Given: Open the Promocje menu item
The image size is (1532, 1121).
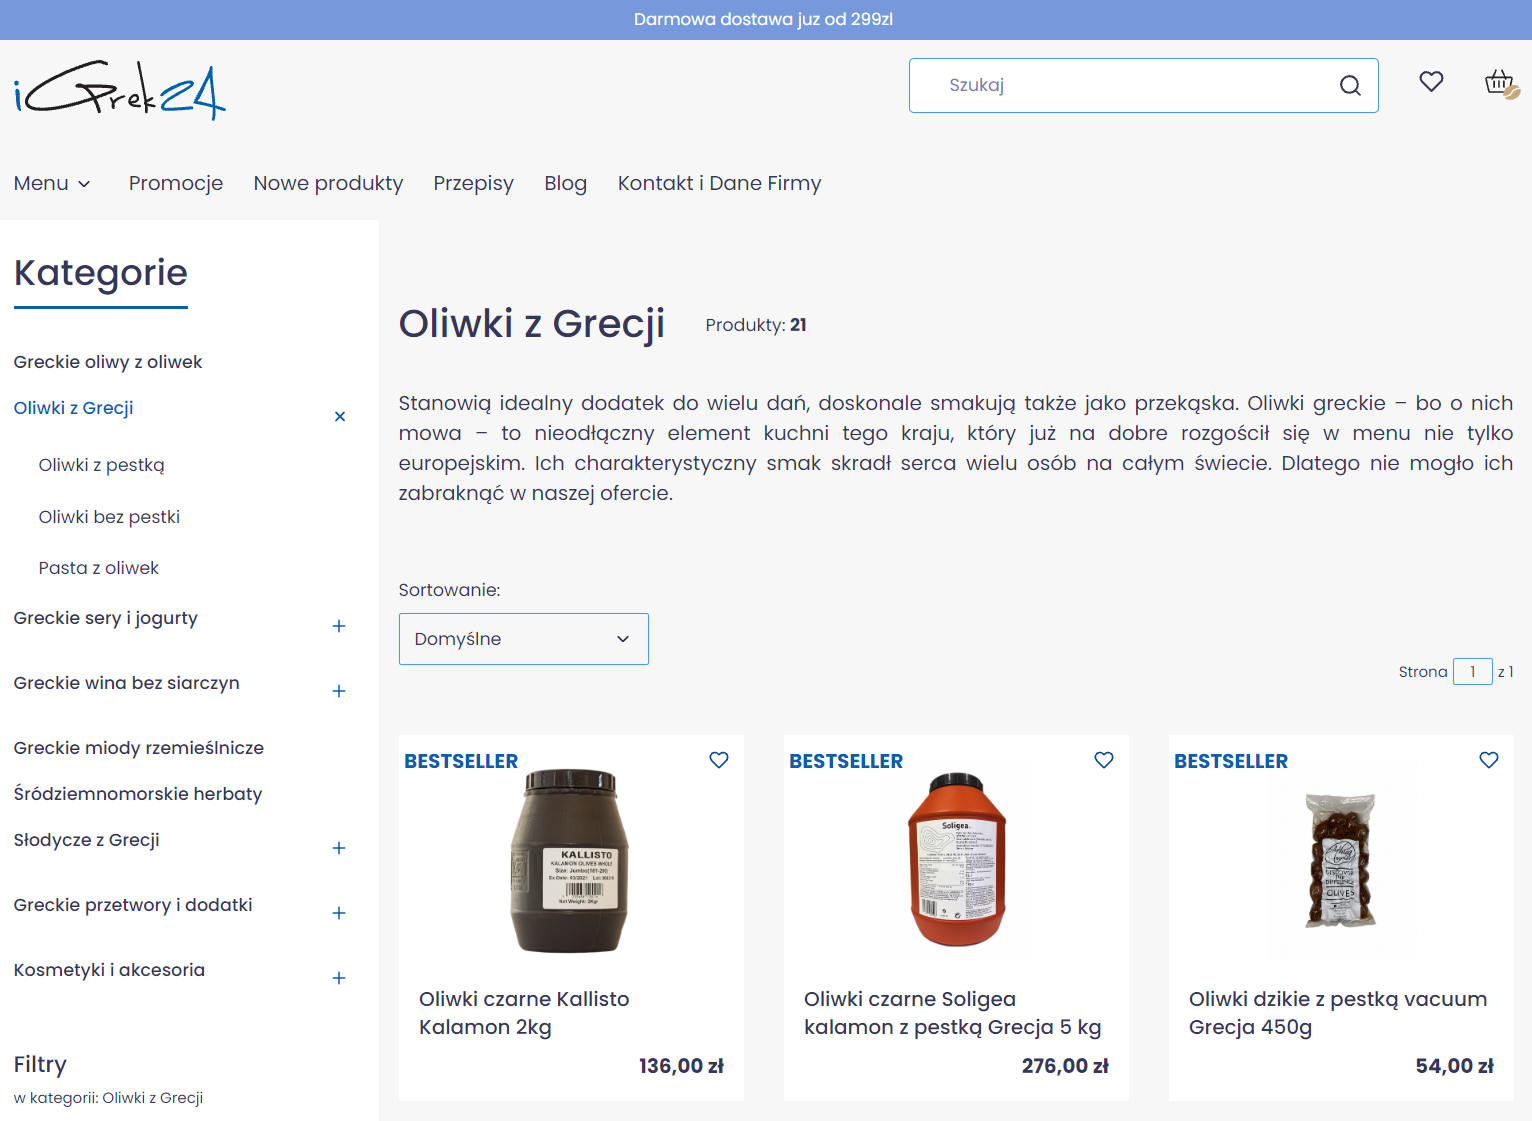Looking at the screenshot, I should [x=176, y=183].
